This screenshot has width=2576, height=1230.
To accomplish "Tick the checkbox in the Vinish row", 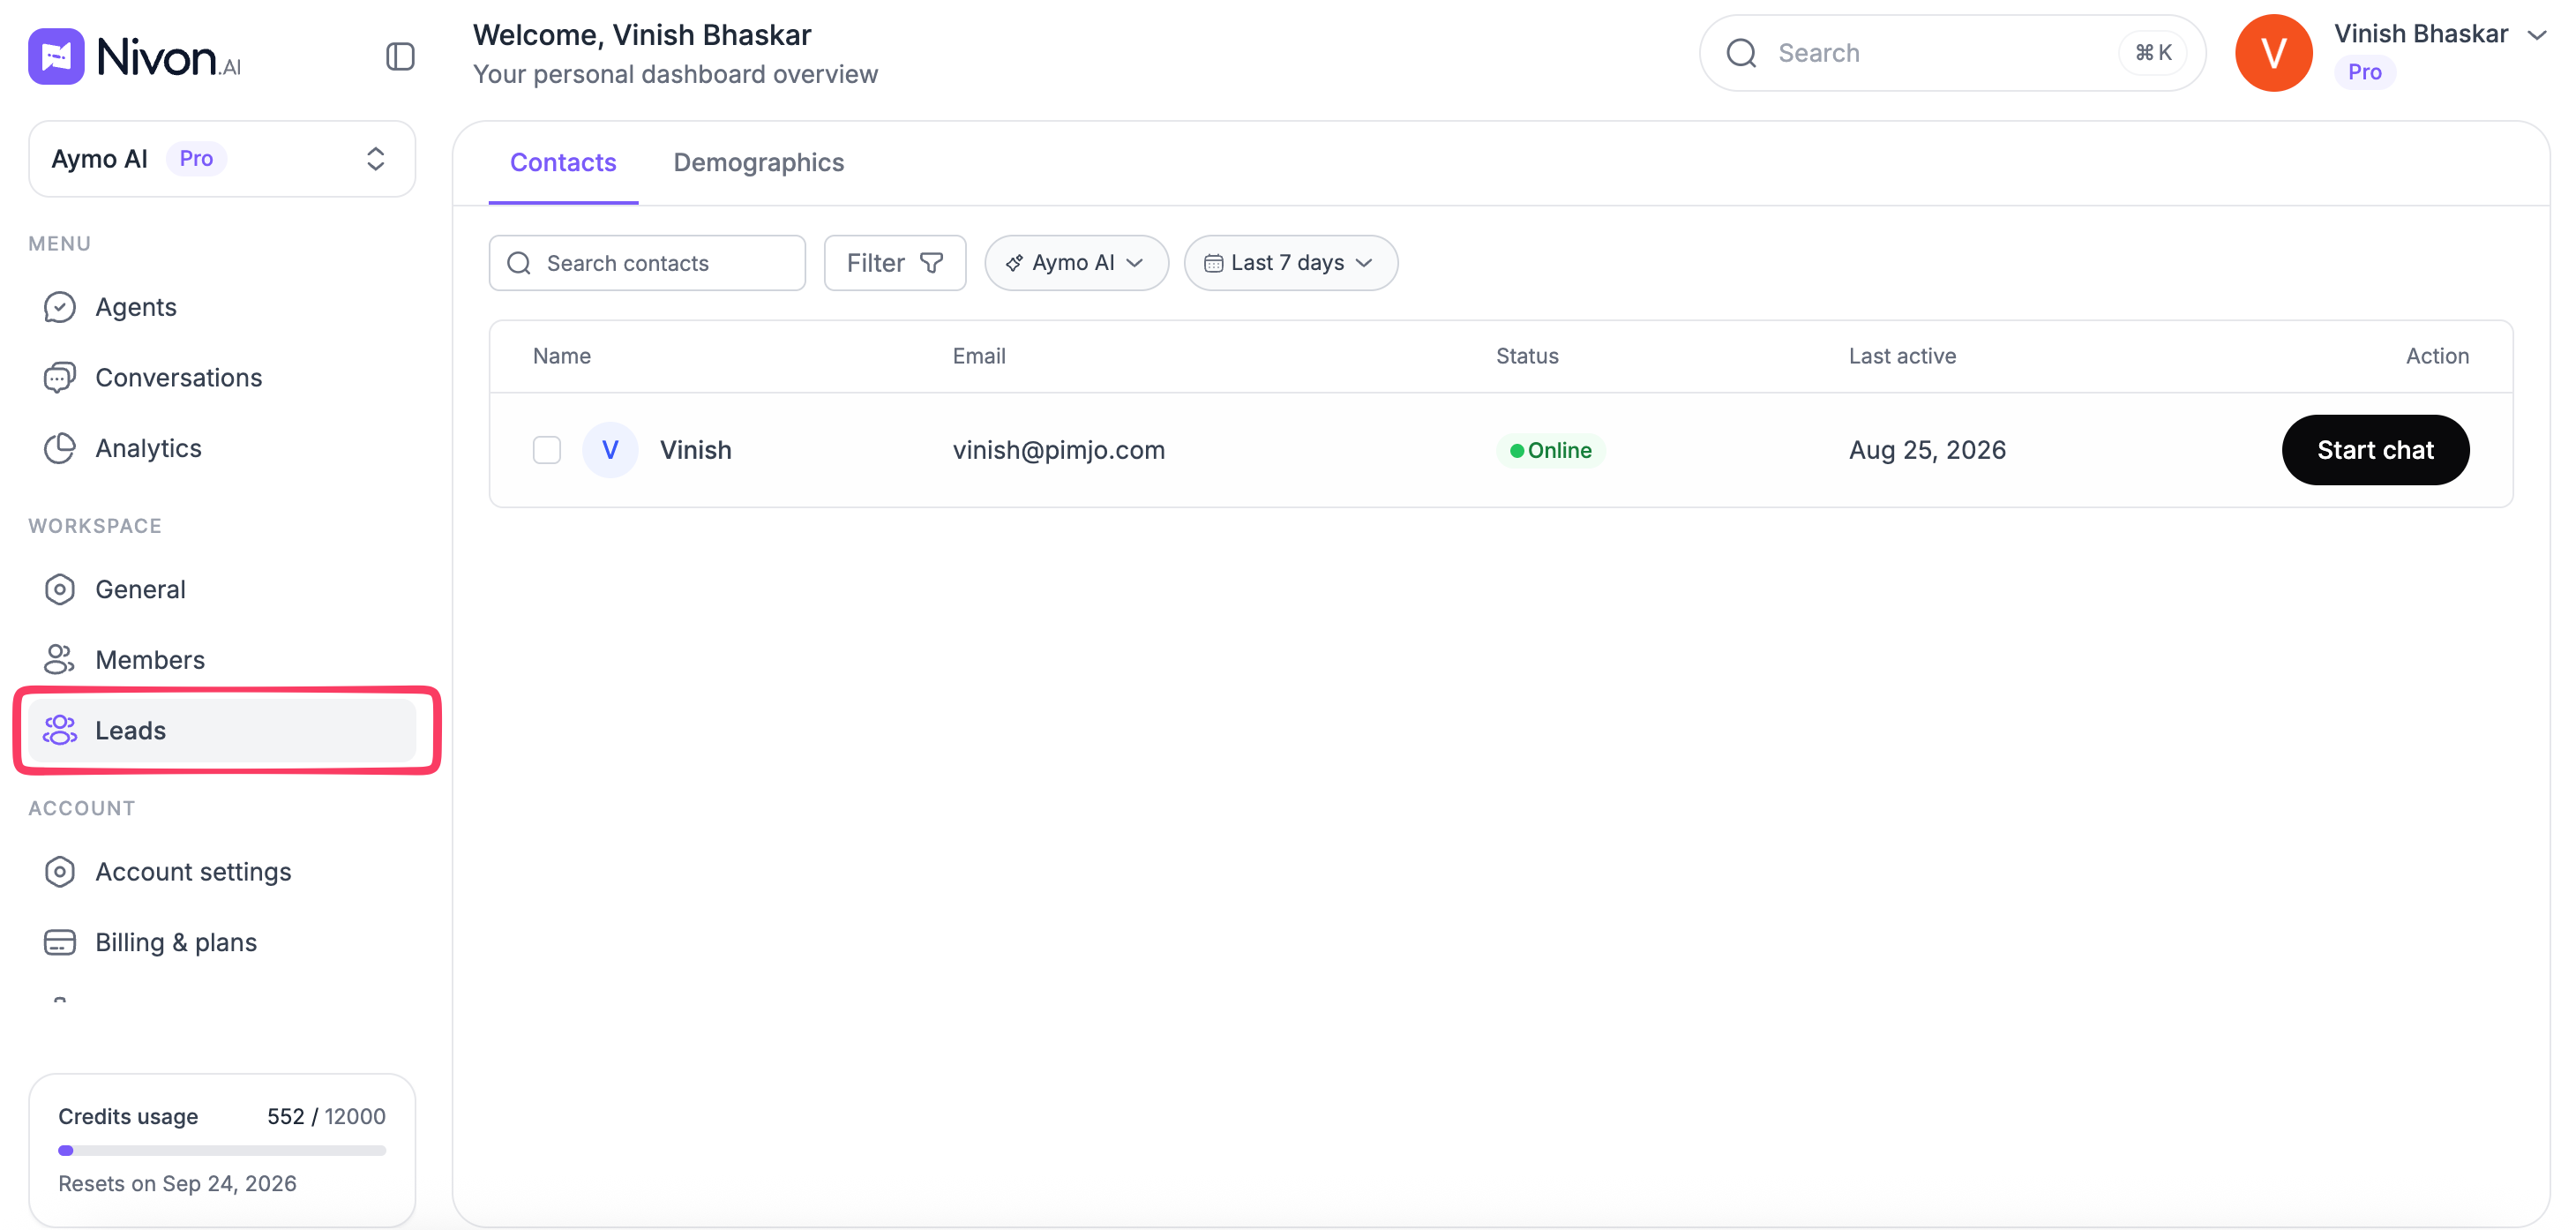I will click(547, 450).
